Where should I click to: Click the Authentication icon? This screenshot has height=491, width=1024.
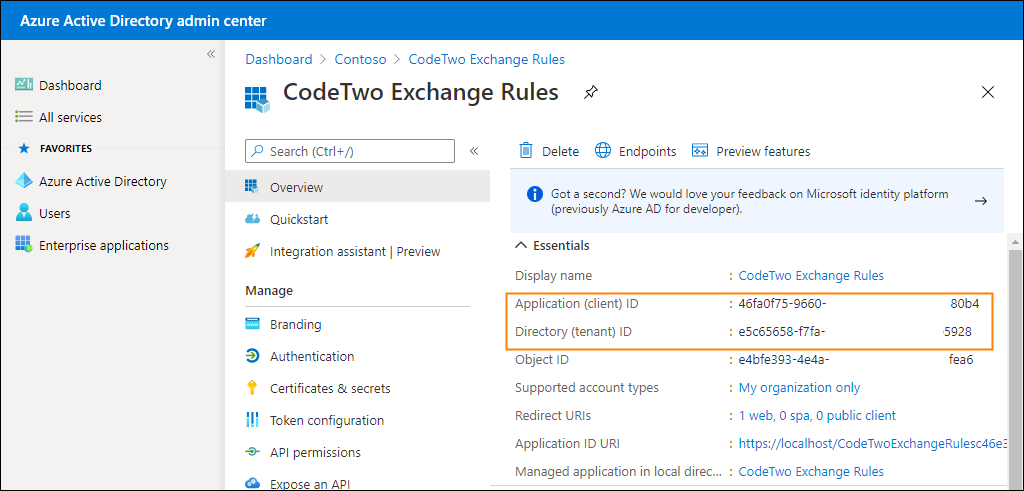[252, 356]
